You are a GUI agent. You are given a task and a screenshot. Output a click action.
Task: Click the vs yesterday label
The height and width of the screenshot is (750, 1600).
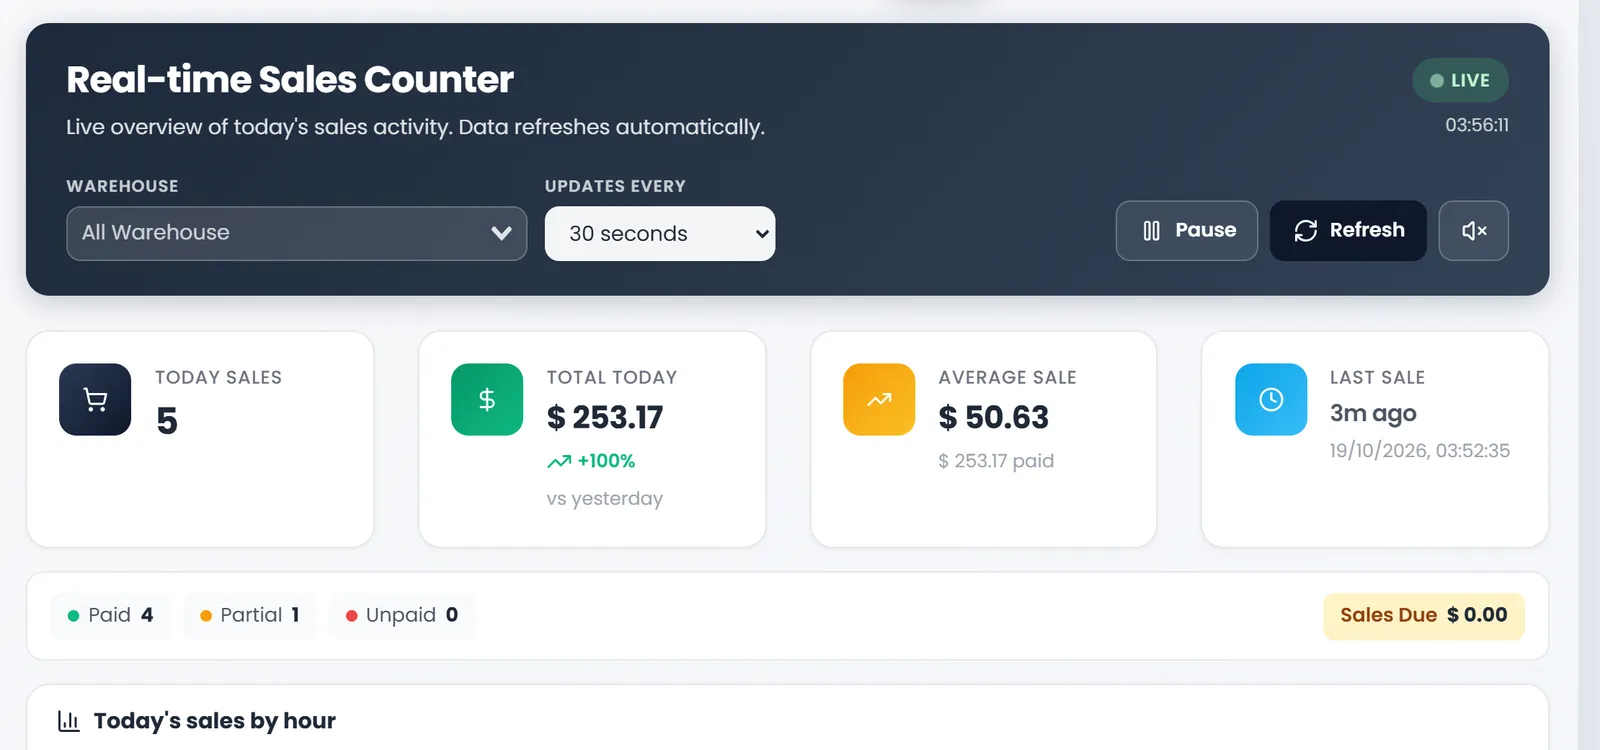tap(605, 498)
